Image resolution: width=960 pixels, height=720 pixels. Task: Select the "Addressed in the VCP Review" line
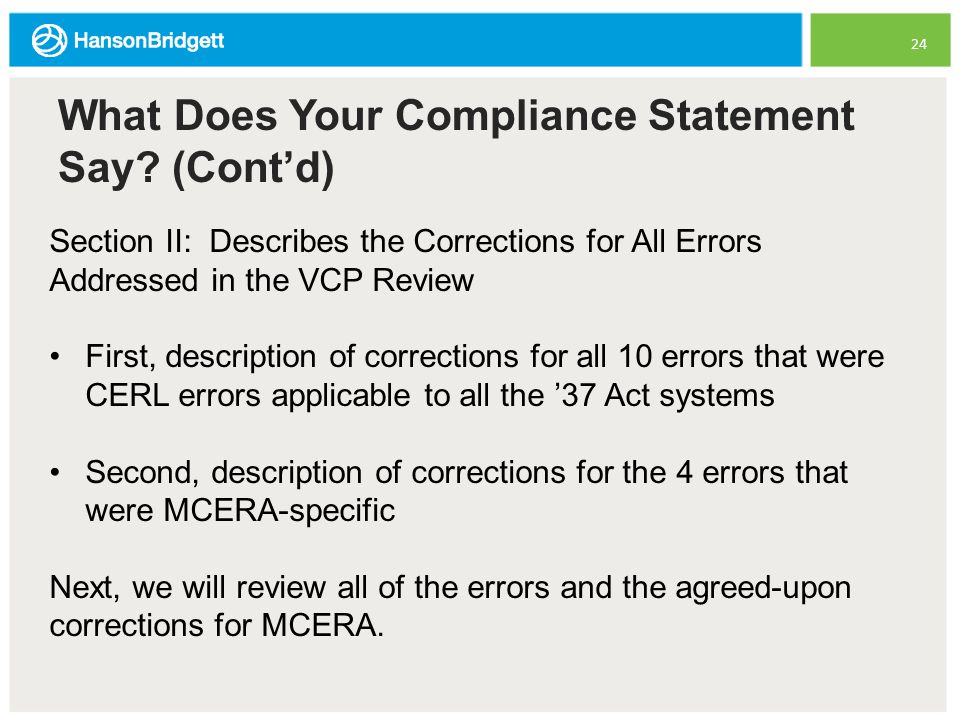click(262, 280)
